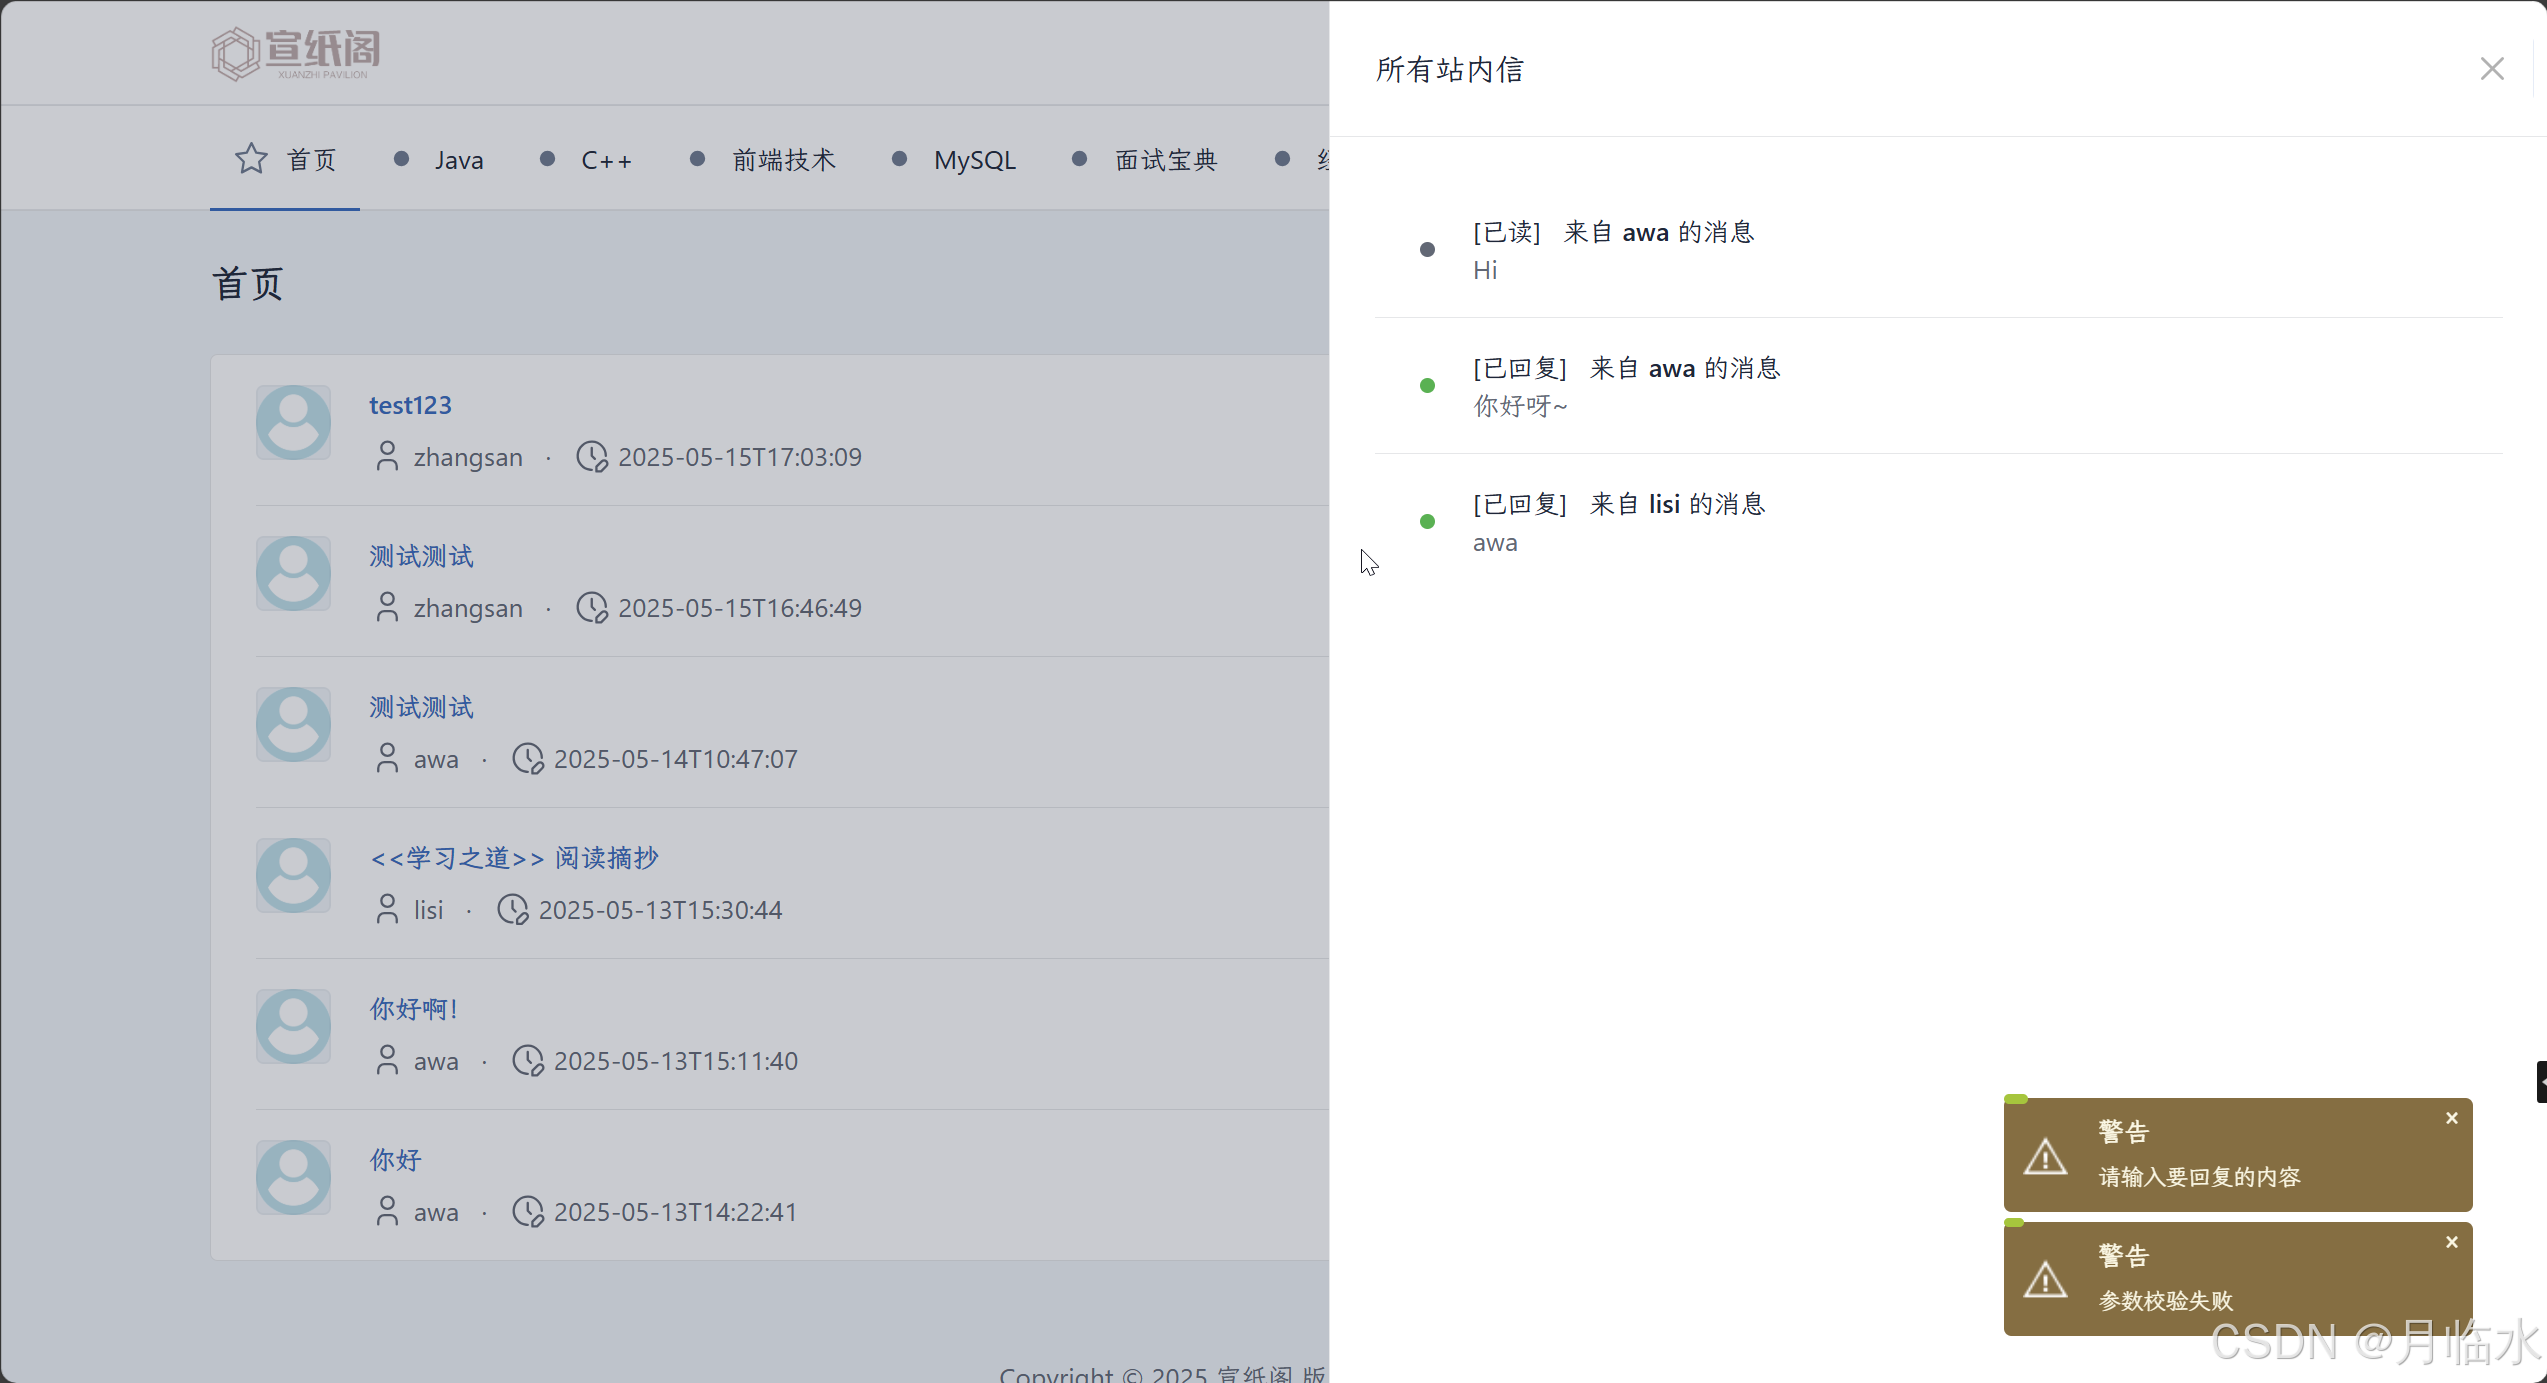The height and width of the screenshot is (1383, 2547).
Task: Go to the 前端技术 tab
Action: (783, 160)
